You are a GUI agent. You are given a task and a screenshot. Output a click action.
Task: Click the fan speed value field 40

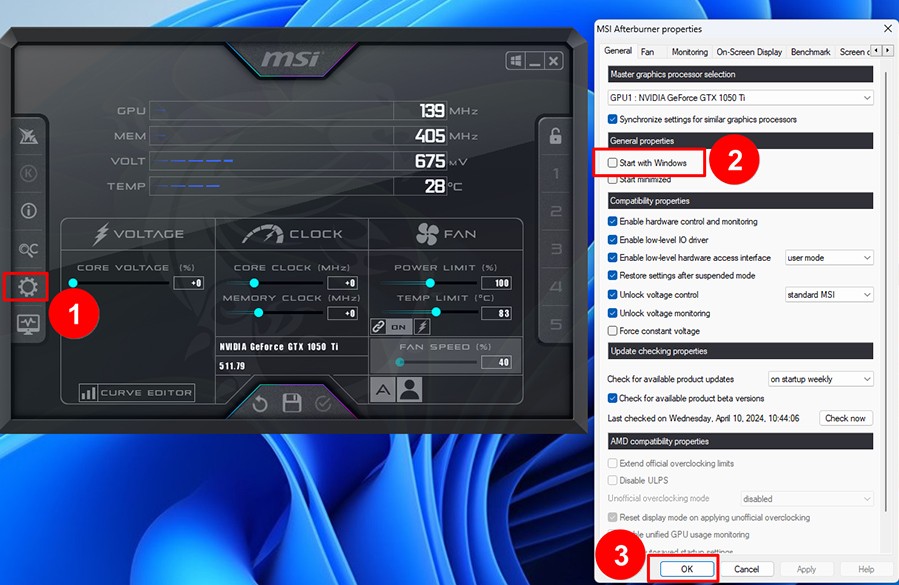point(497,362)
